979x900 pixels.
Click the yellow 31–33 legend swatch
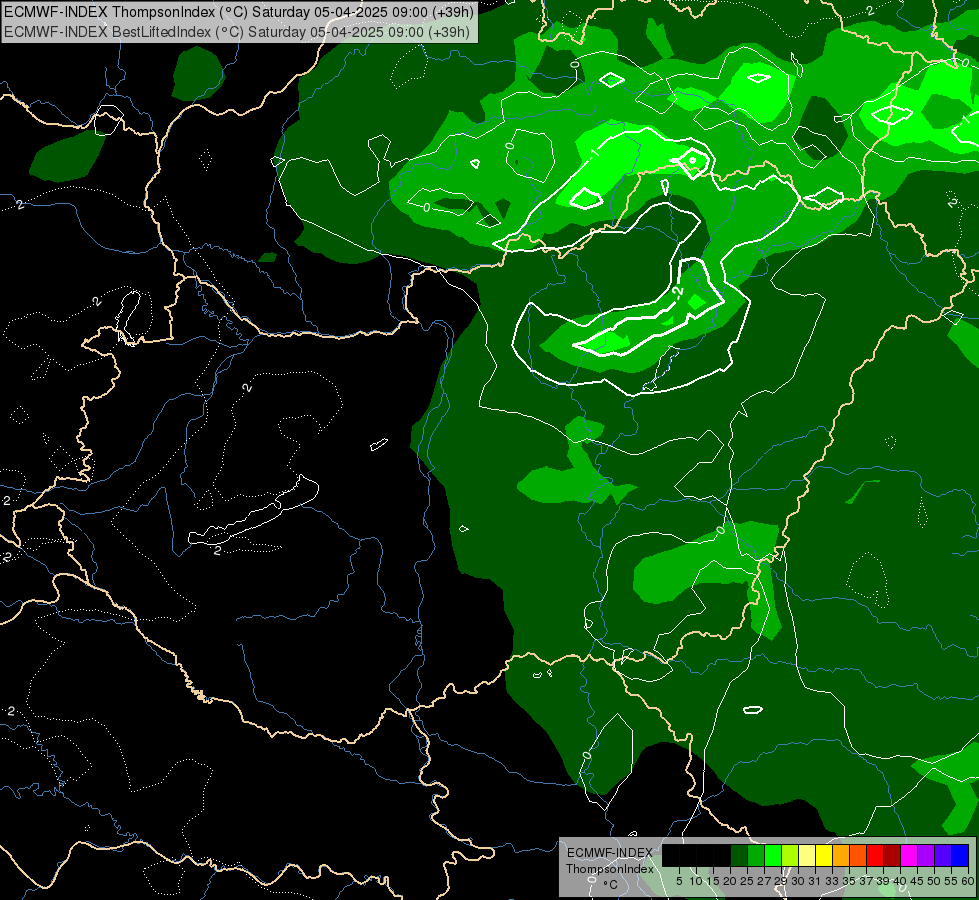pyautogui.click(x=824, y=855)
